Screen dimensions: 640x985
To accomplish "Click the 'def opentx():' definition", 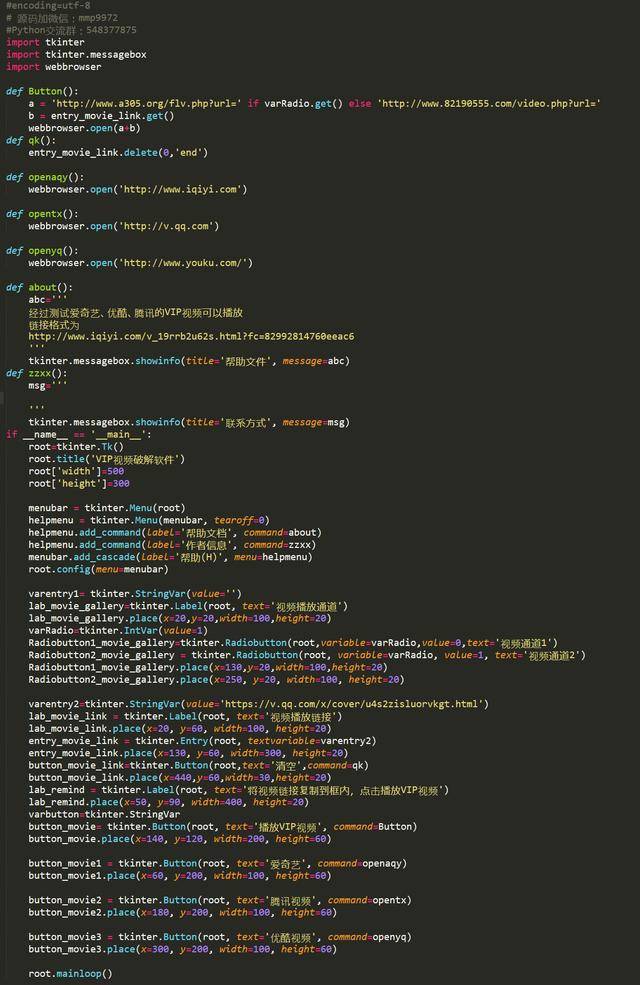I will pyautogui.click(x=42, y=214).
